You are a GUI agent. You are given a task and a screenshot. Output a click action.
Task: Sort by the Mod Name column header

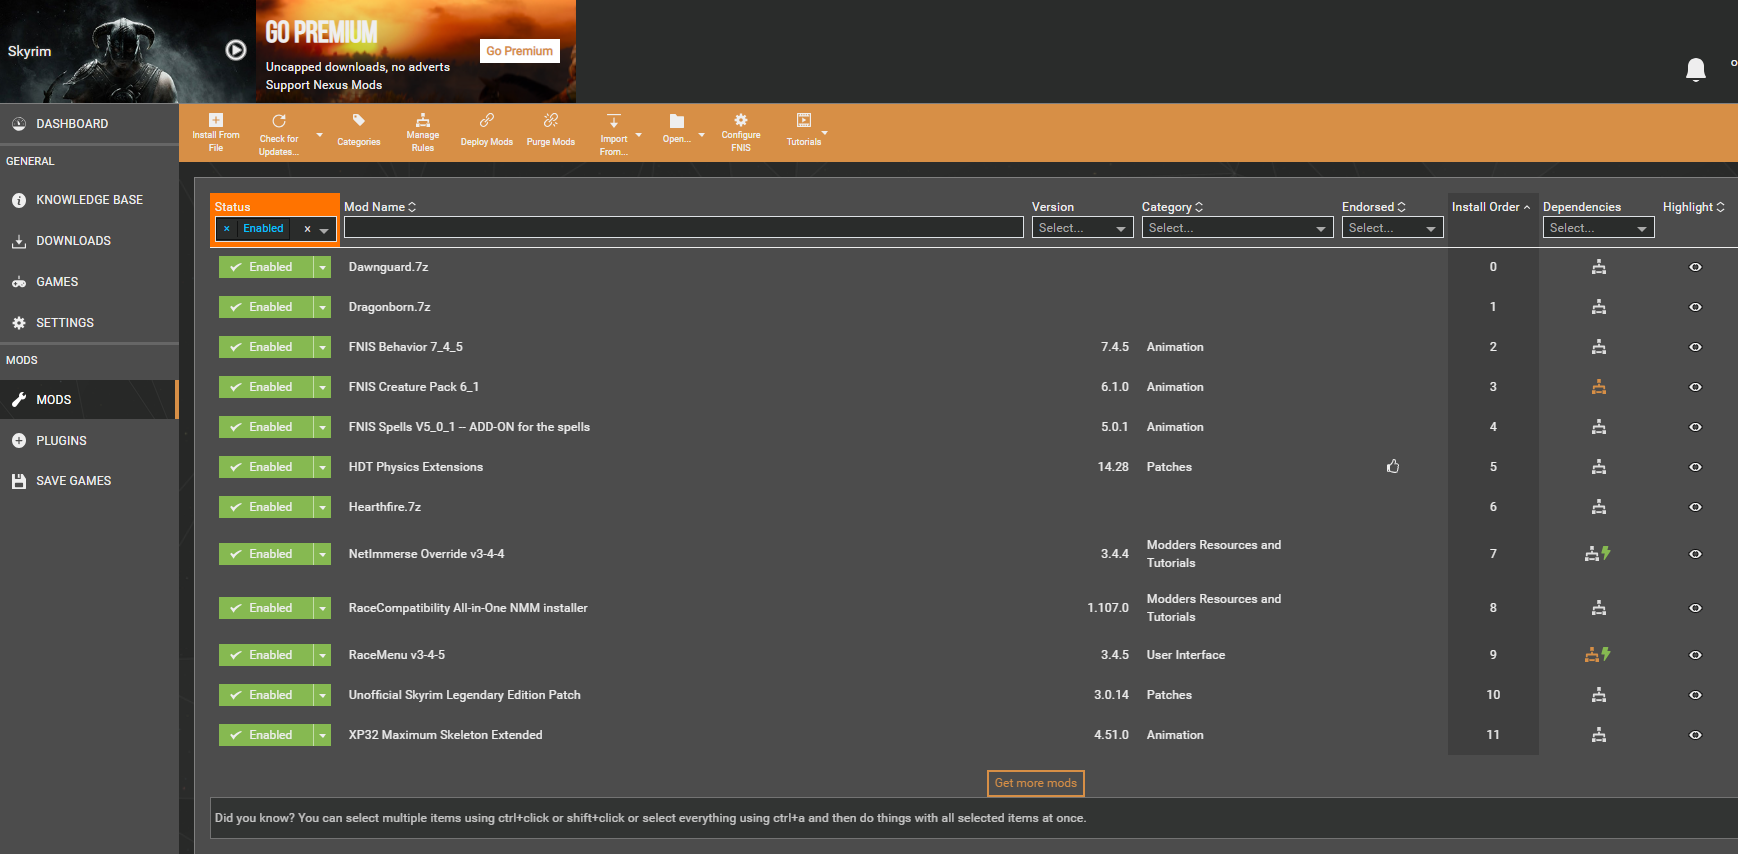click(380, 207)
